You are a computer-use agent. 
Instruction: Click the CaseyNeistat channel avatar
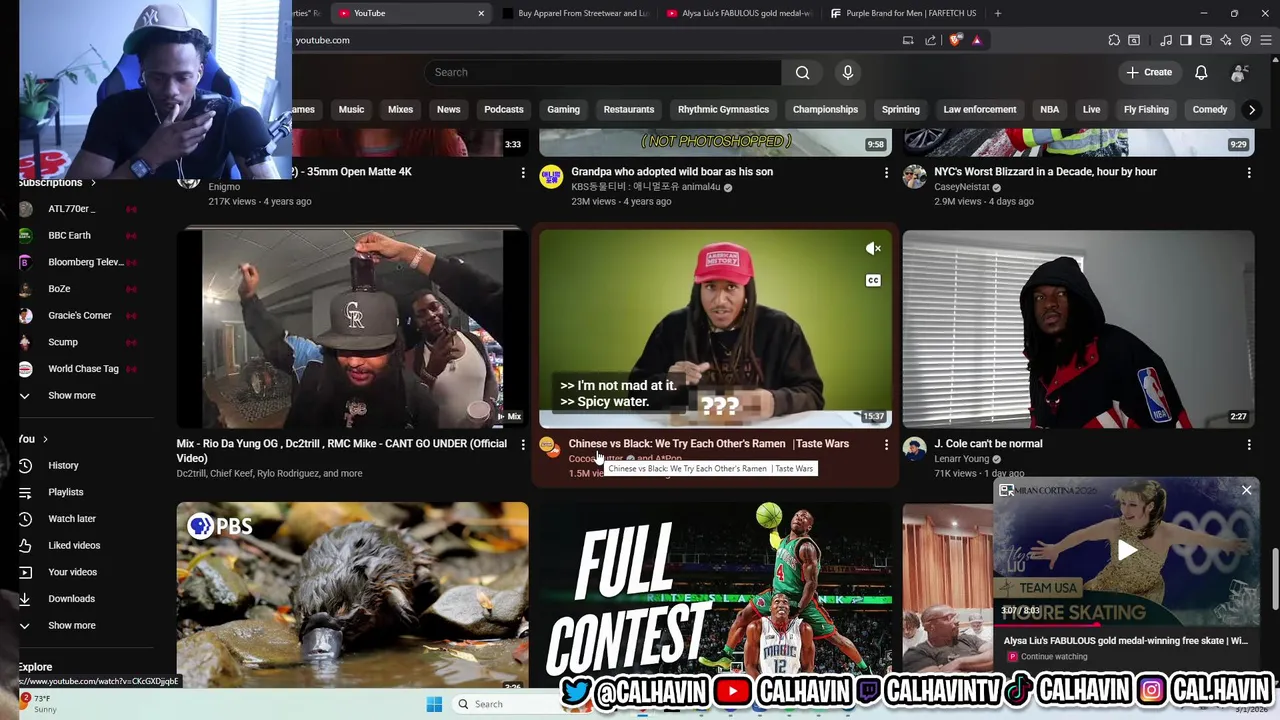point(914,178)
